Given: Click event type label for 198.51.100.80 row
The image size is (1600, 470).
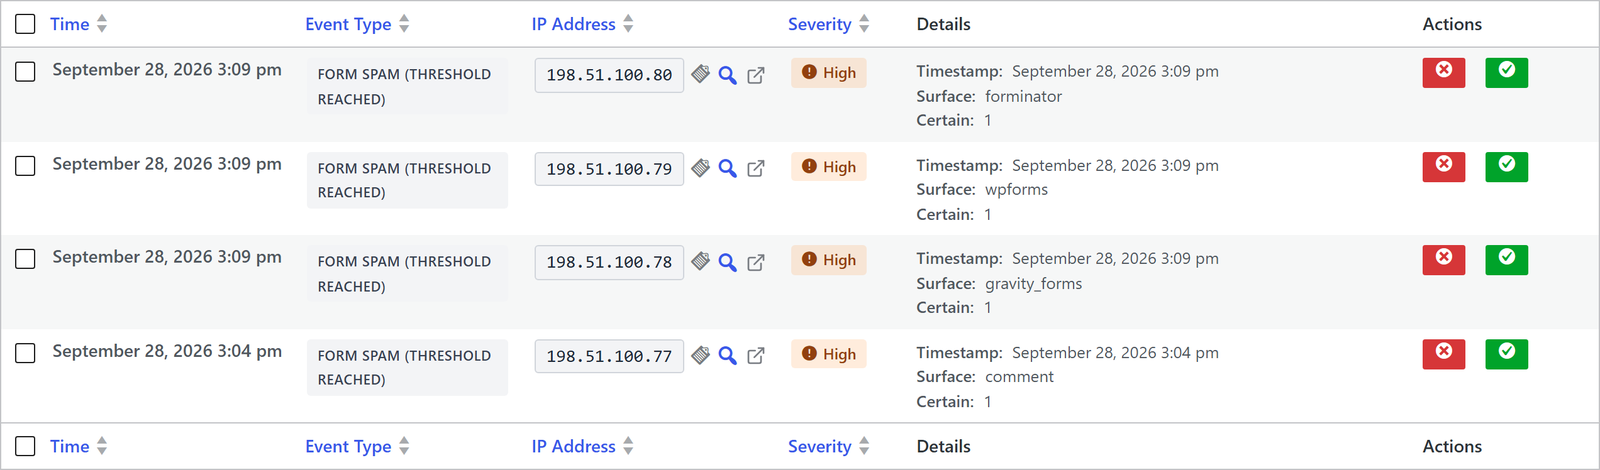Looking at the screenshot, I should (x=407, y=86).
